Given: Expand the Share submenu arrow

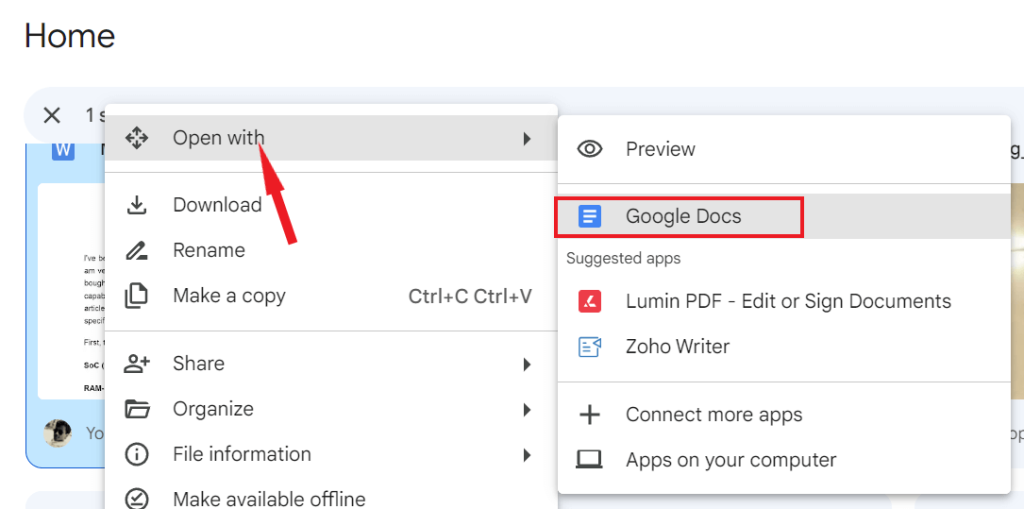Looking at the screenshot, I should (x=527, y=364).
